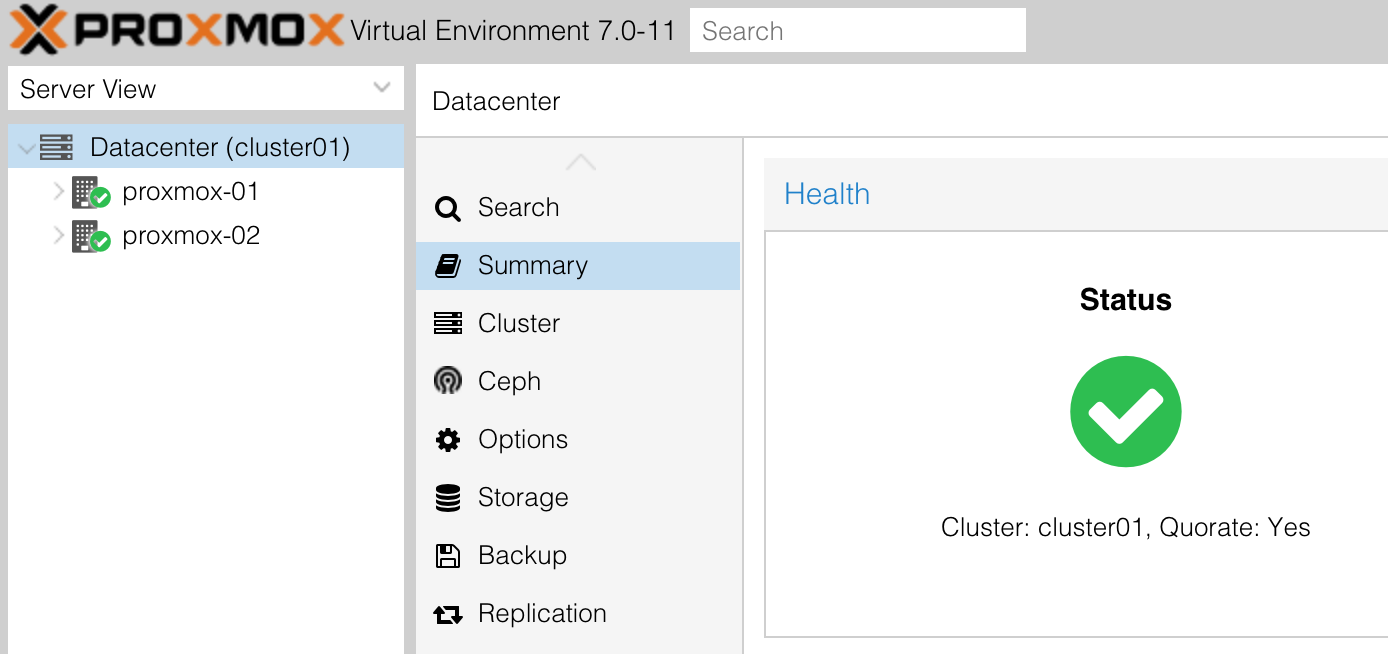1388x654 pixels.
Task: Expand the proxmox-02 node tree
Action: coord(58,236)
